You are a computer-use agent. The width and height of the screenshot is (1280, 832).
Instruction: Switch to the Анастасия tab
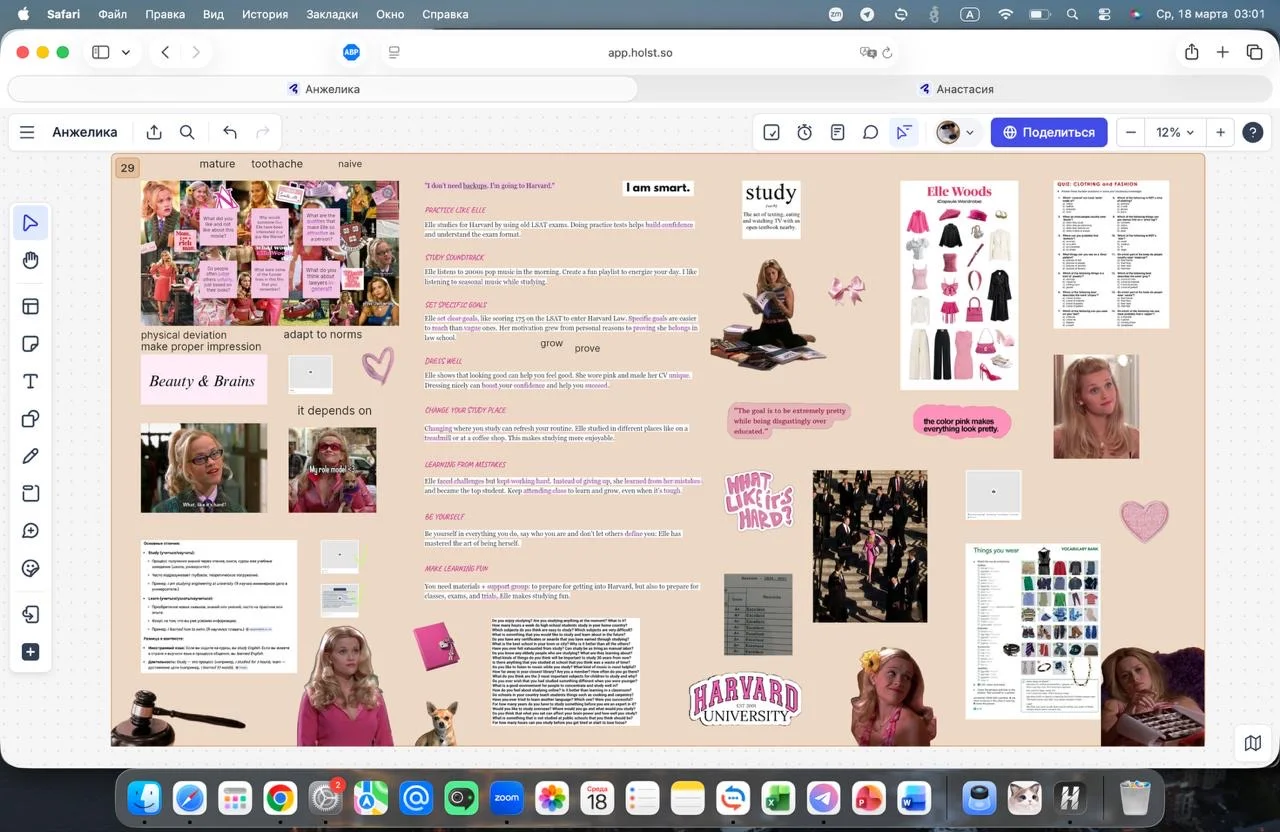pos(955,89)
